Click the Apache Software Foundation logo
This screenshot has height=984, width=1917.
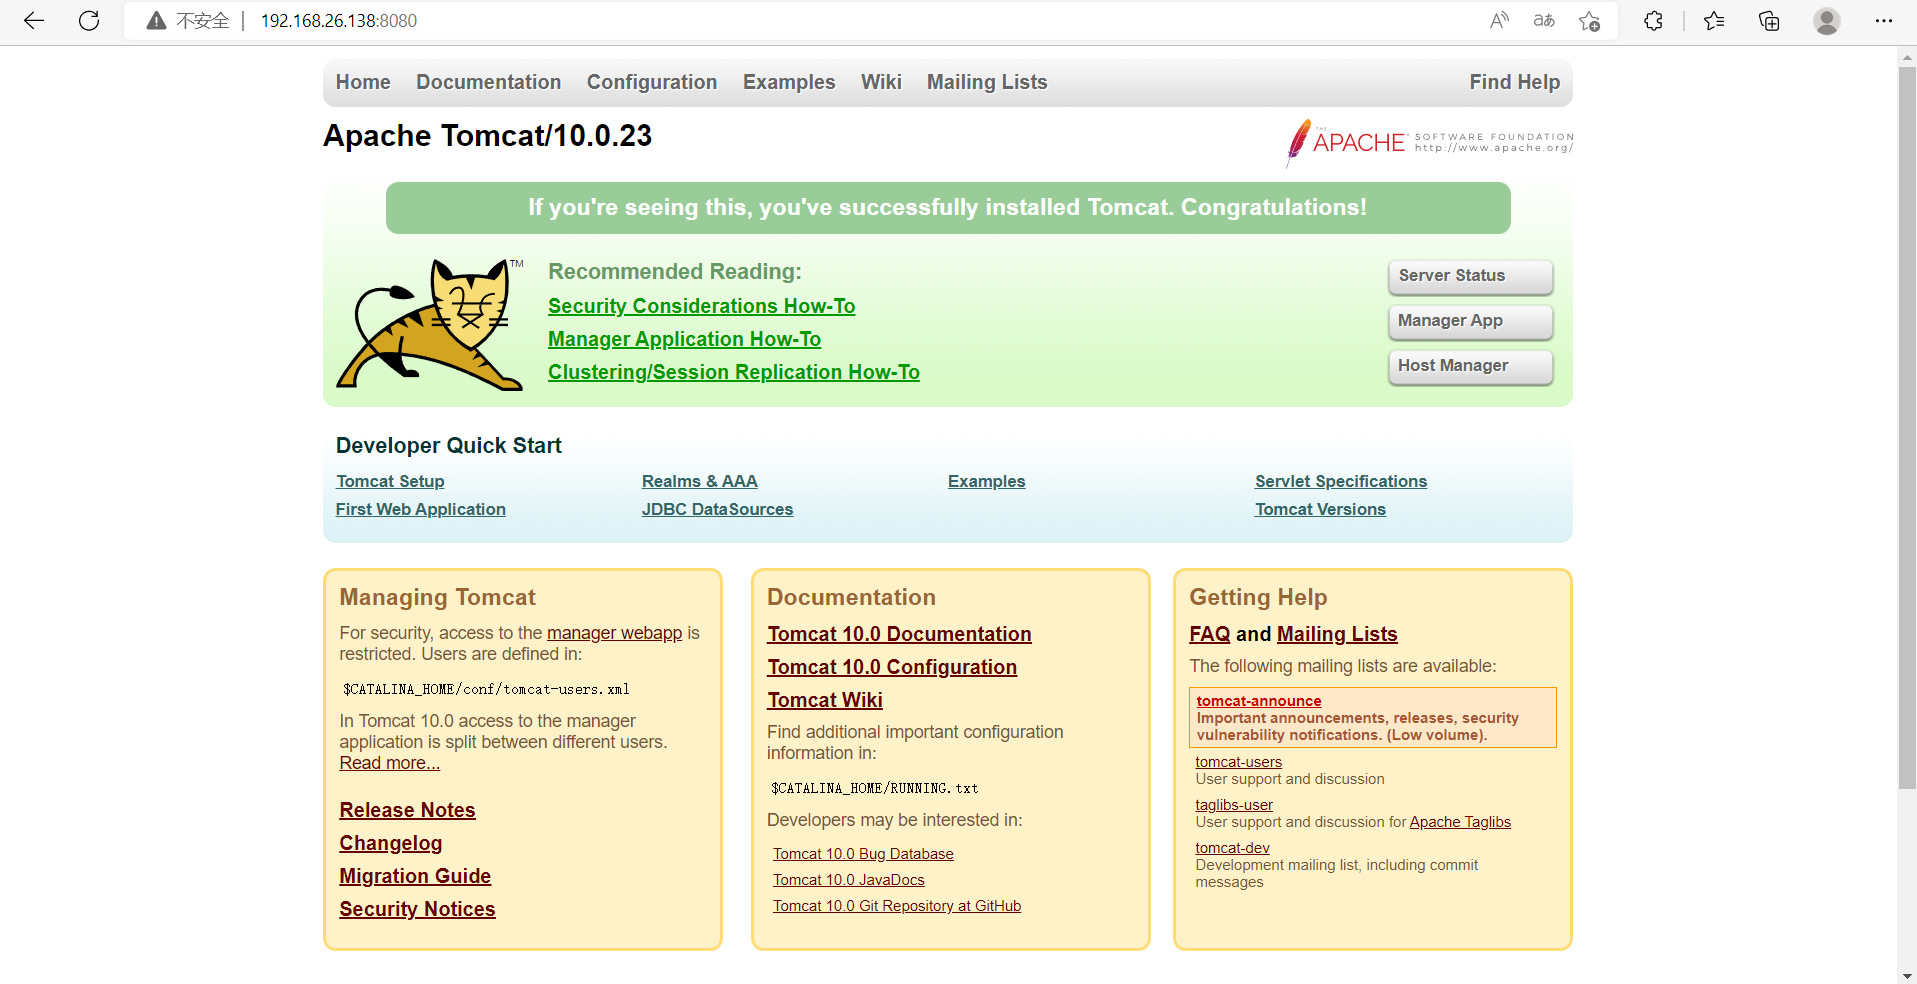click(1429, 143)
